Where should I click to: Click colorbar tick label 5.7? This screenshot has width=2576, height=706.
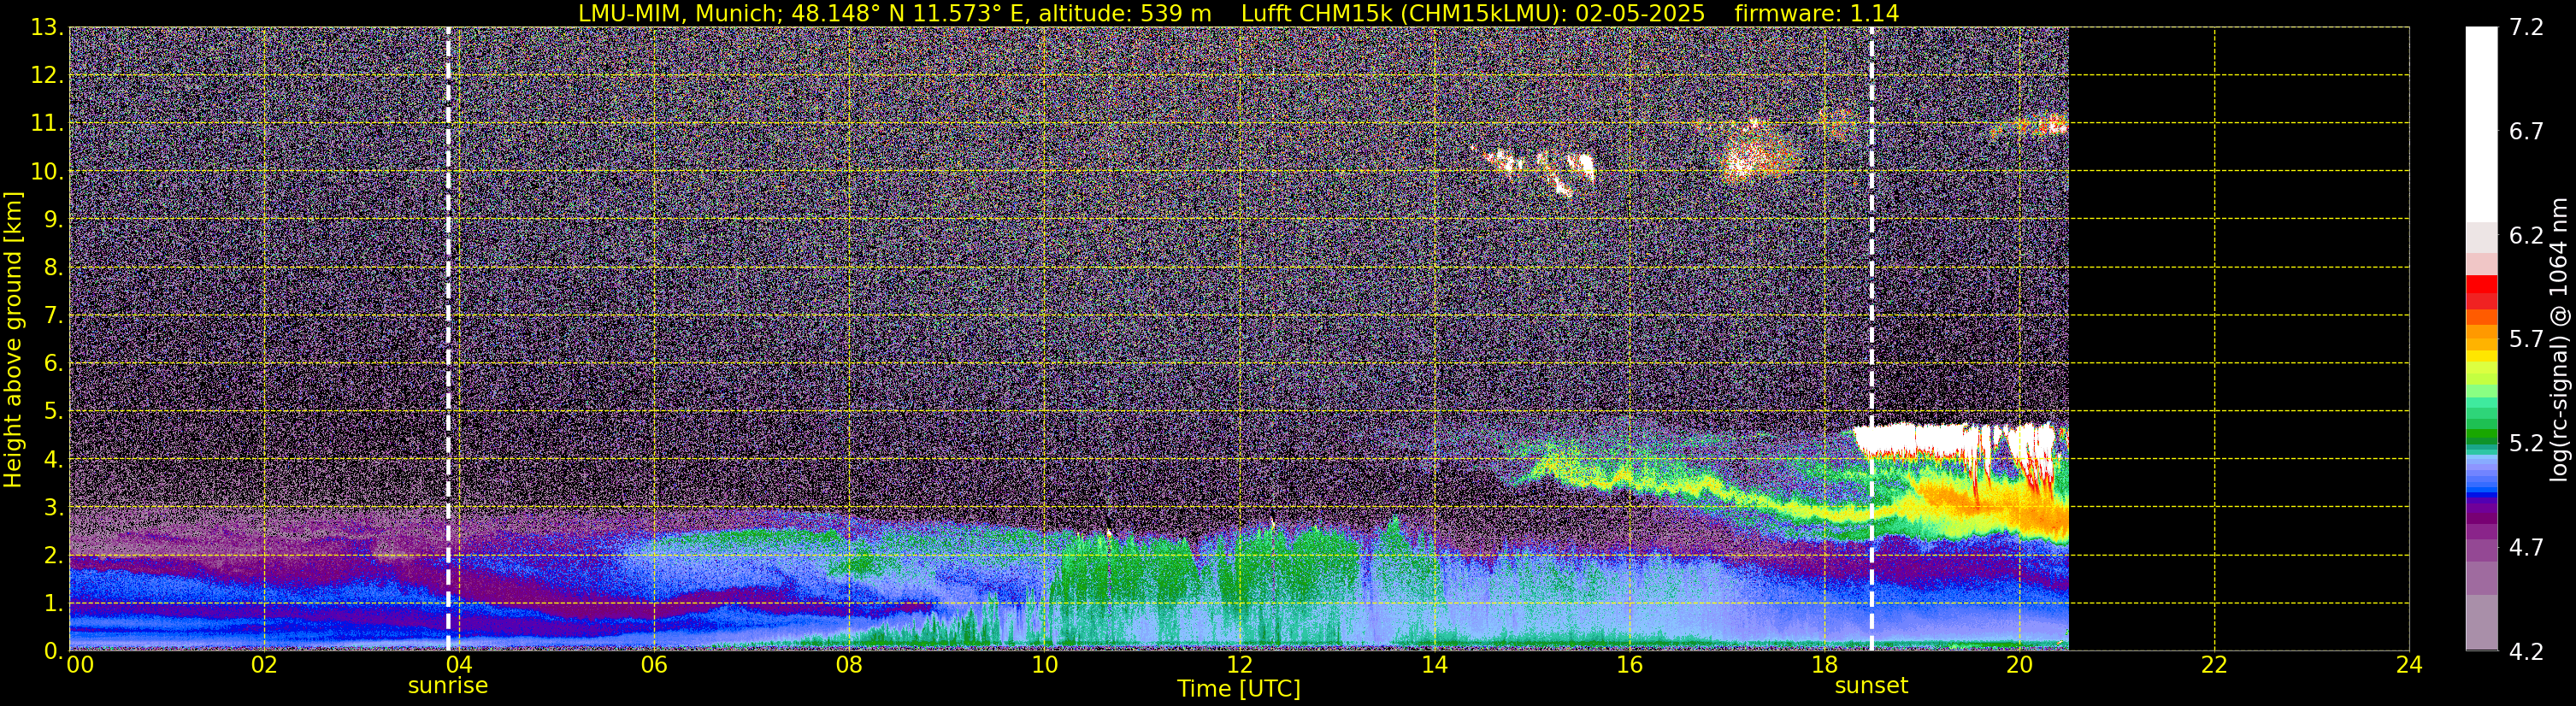[x=2526, y=340]
